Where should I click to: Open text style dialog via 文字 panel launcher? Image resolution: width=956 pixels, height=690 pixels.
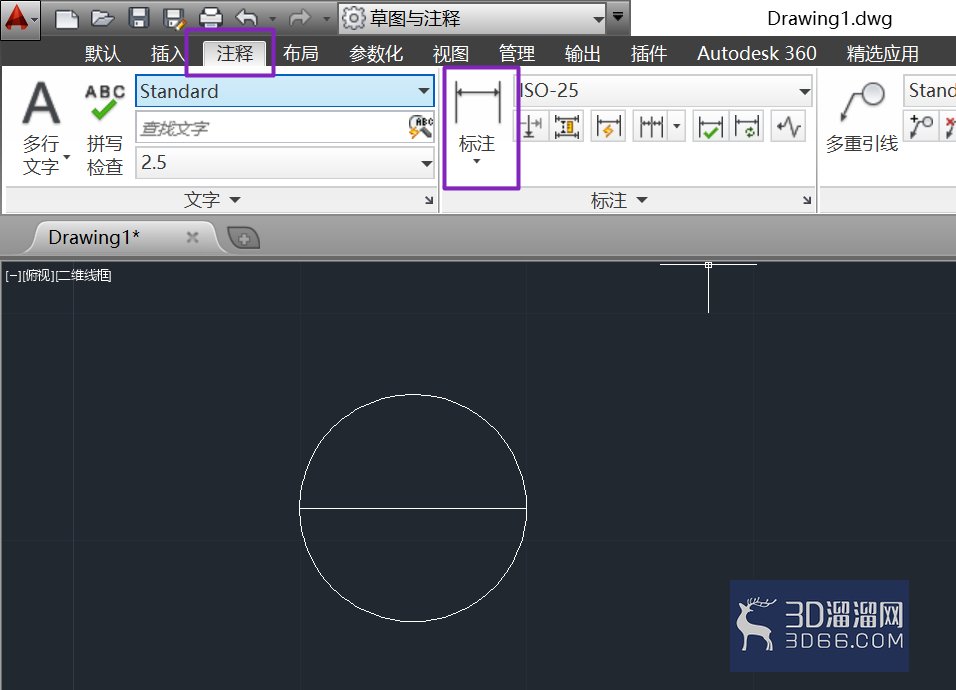(x=429, y=200)
